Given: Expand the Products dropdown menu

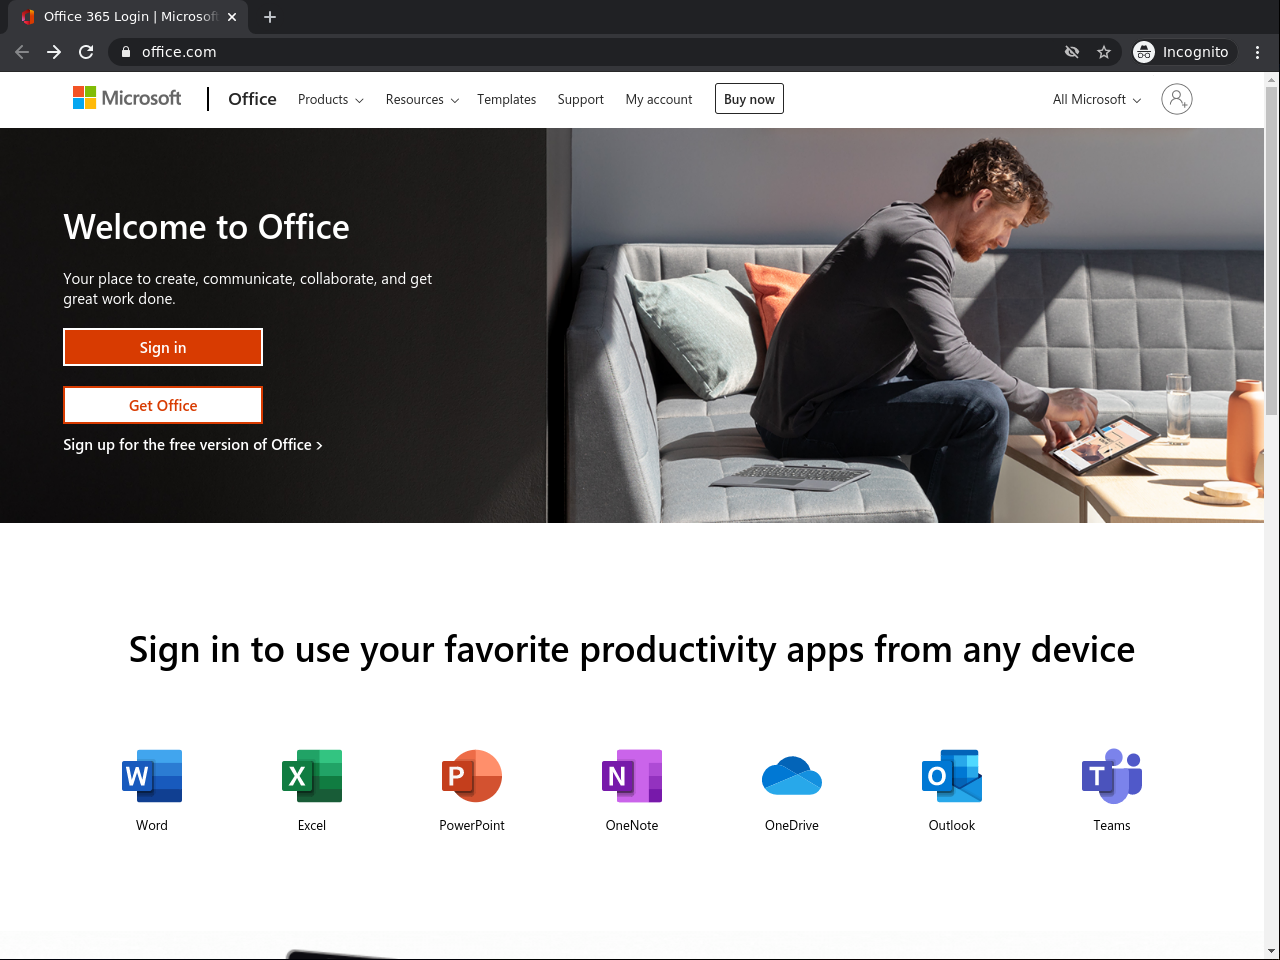Looking at the screenshot, I should pos(331,99).
